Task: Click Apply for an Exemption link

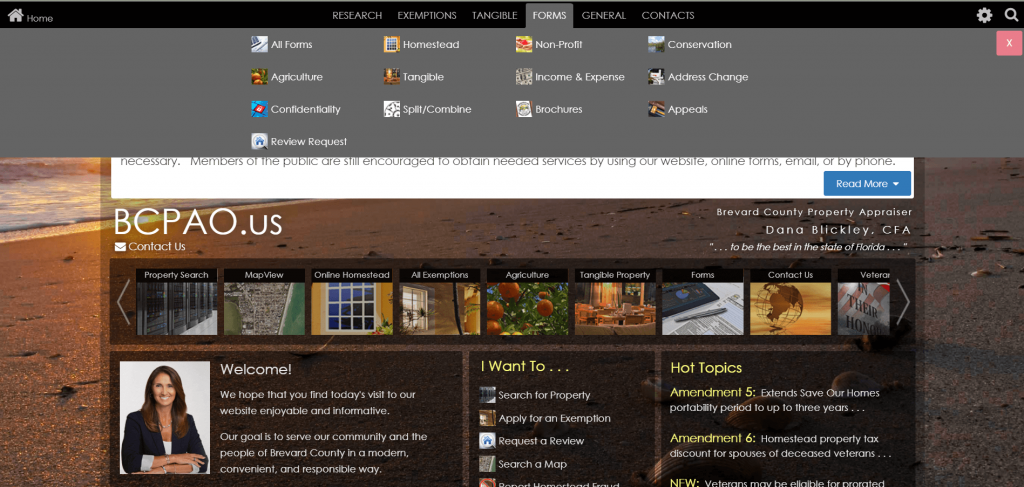Action: point(554,418)
